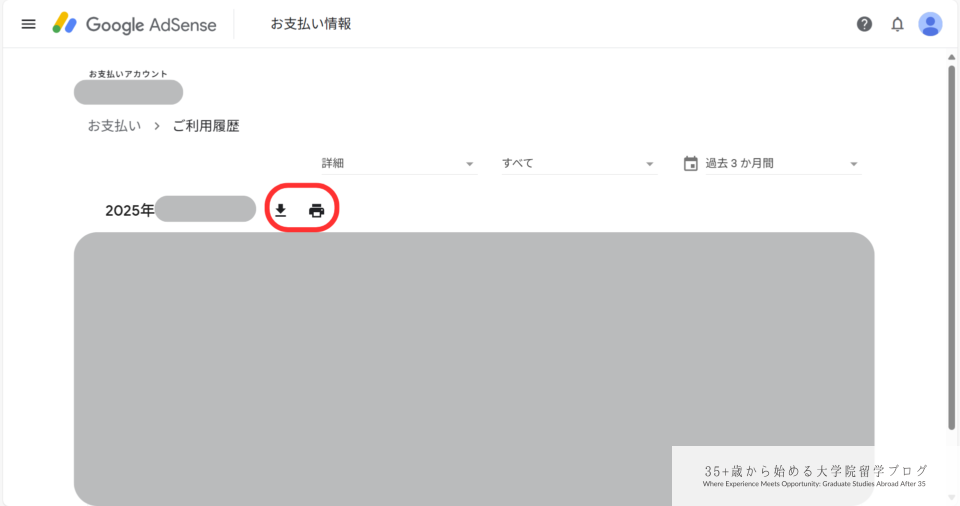Click the scrollbar up arrow
The width and height of the screenshot is (960, 506).
(x=951, y=57)
